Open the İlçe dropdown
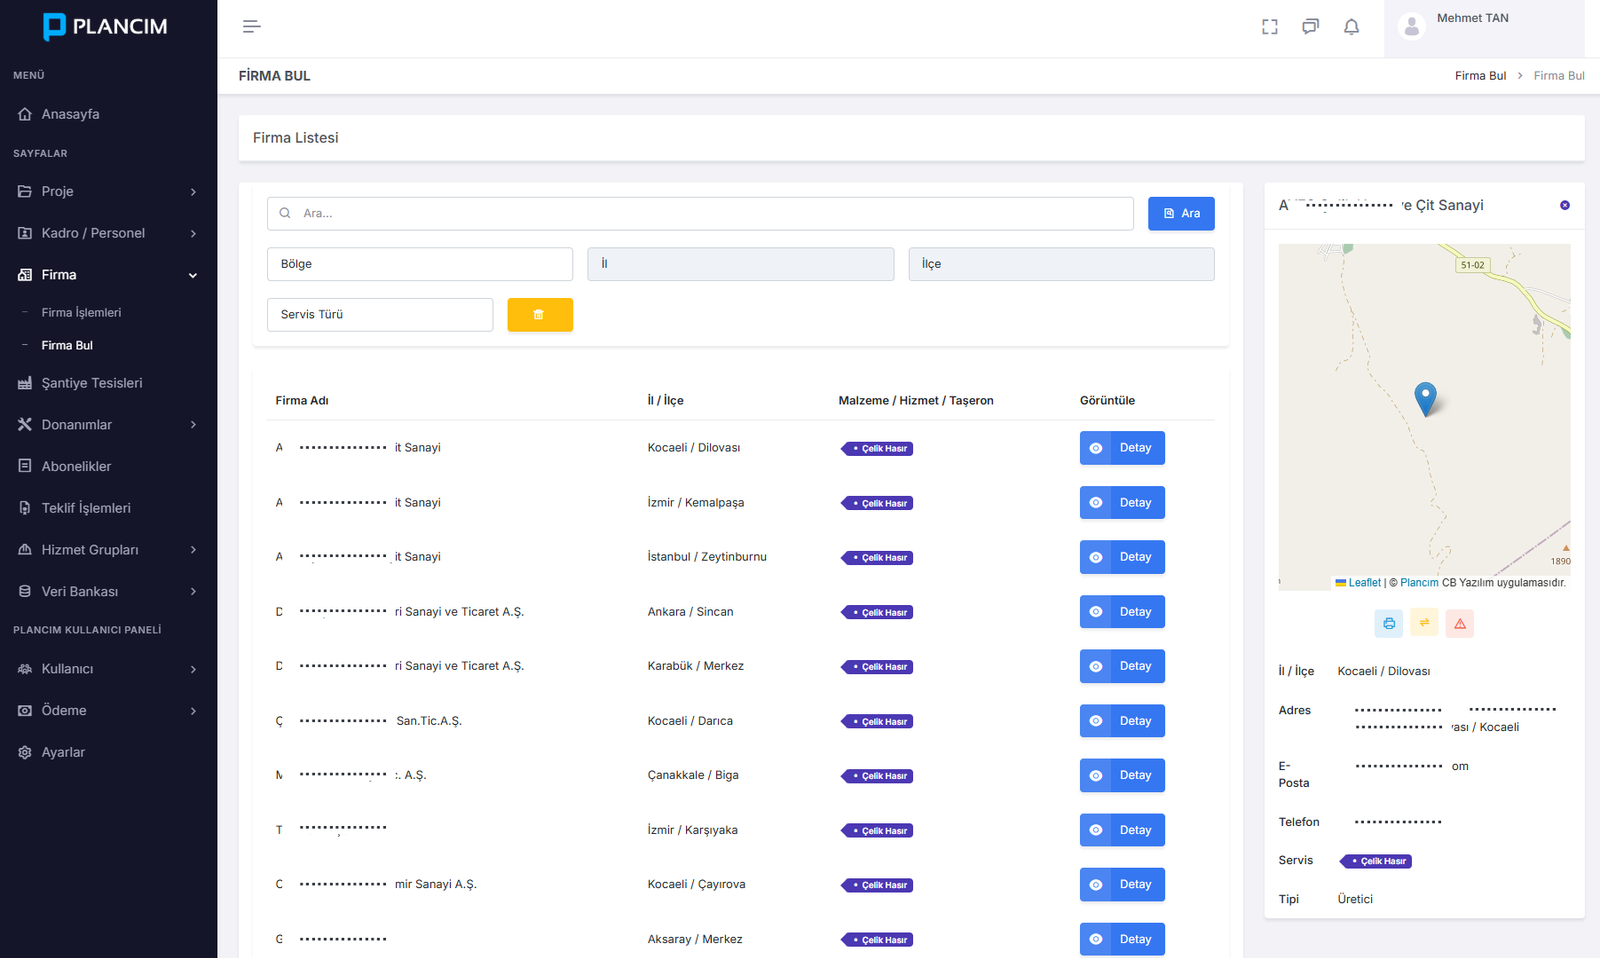 (x=1061, y=264)
